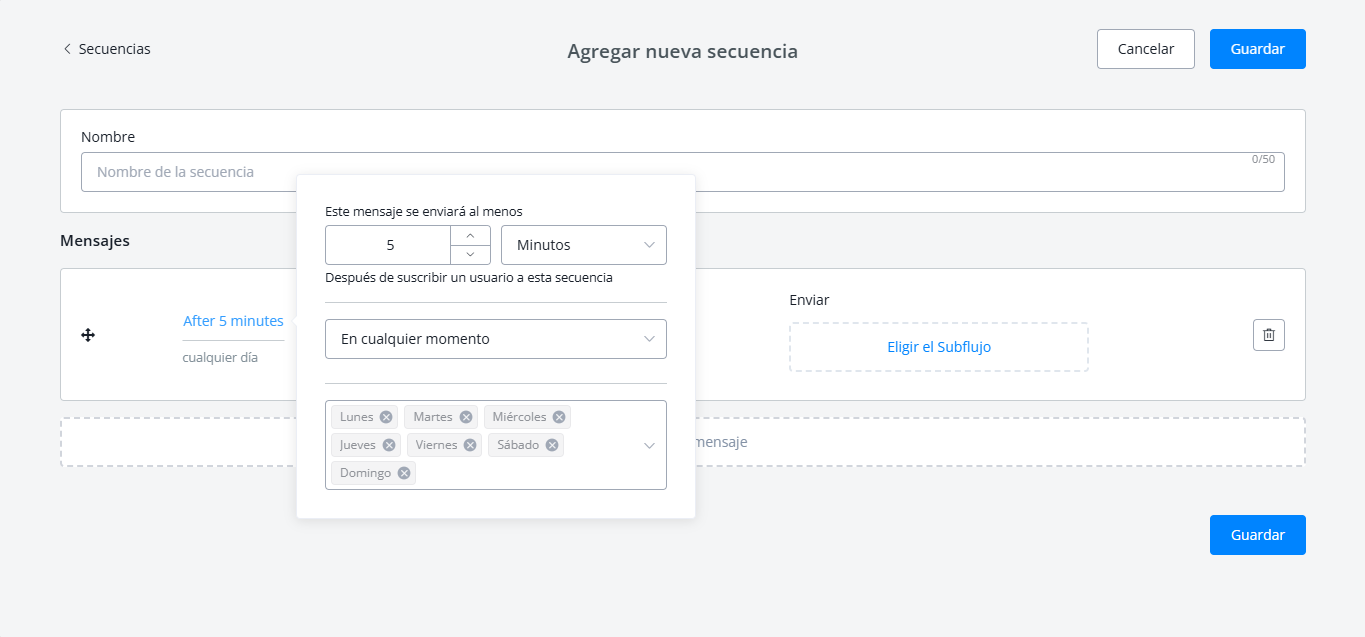Screen dimensions: 1365x637
Task: Expand the days selection dropdown
Action: (x=649, y=444)
